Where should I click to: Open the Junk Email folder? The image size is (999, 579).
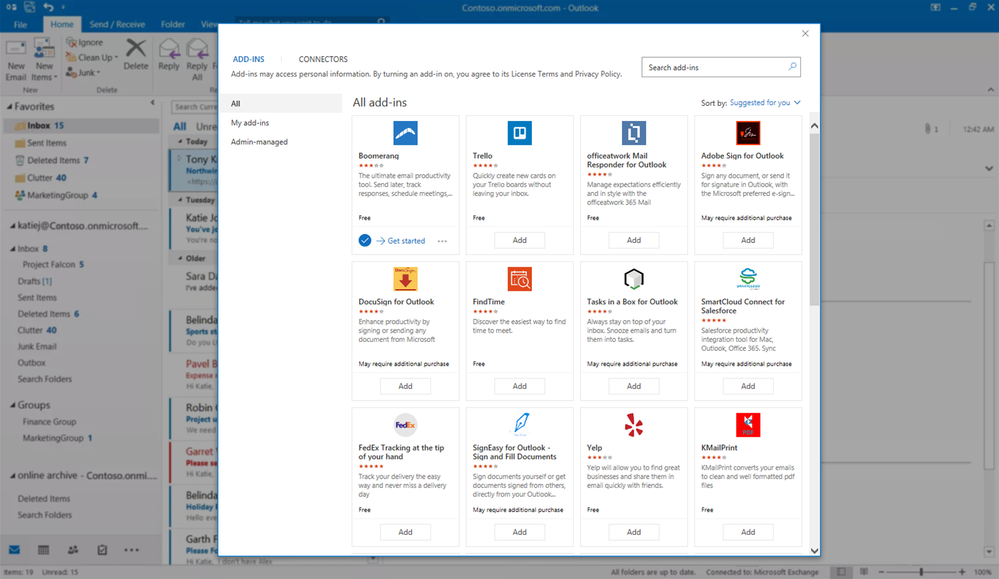coord(37,347)
